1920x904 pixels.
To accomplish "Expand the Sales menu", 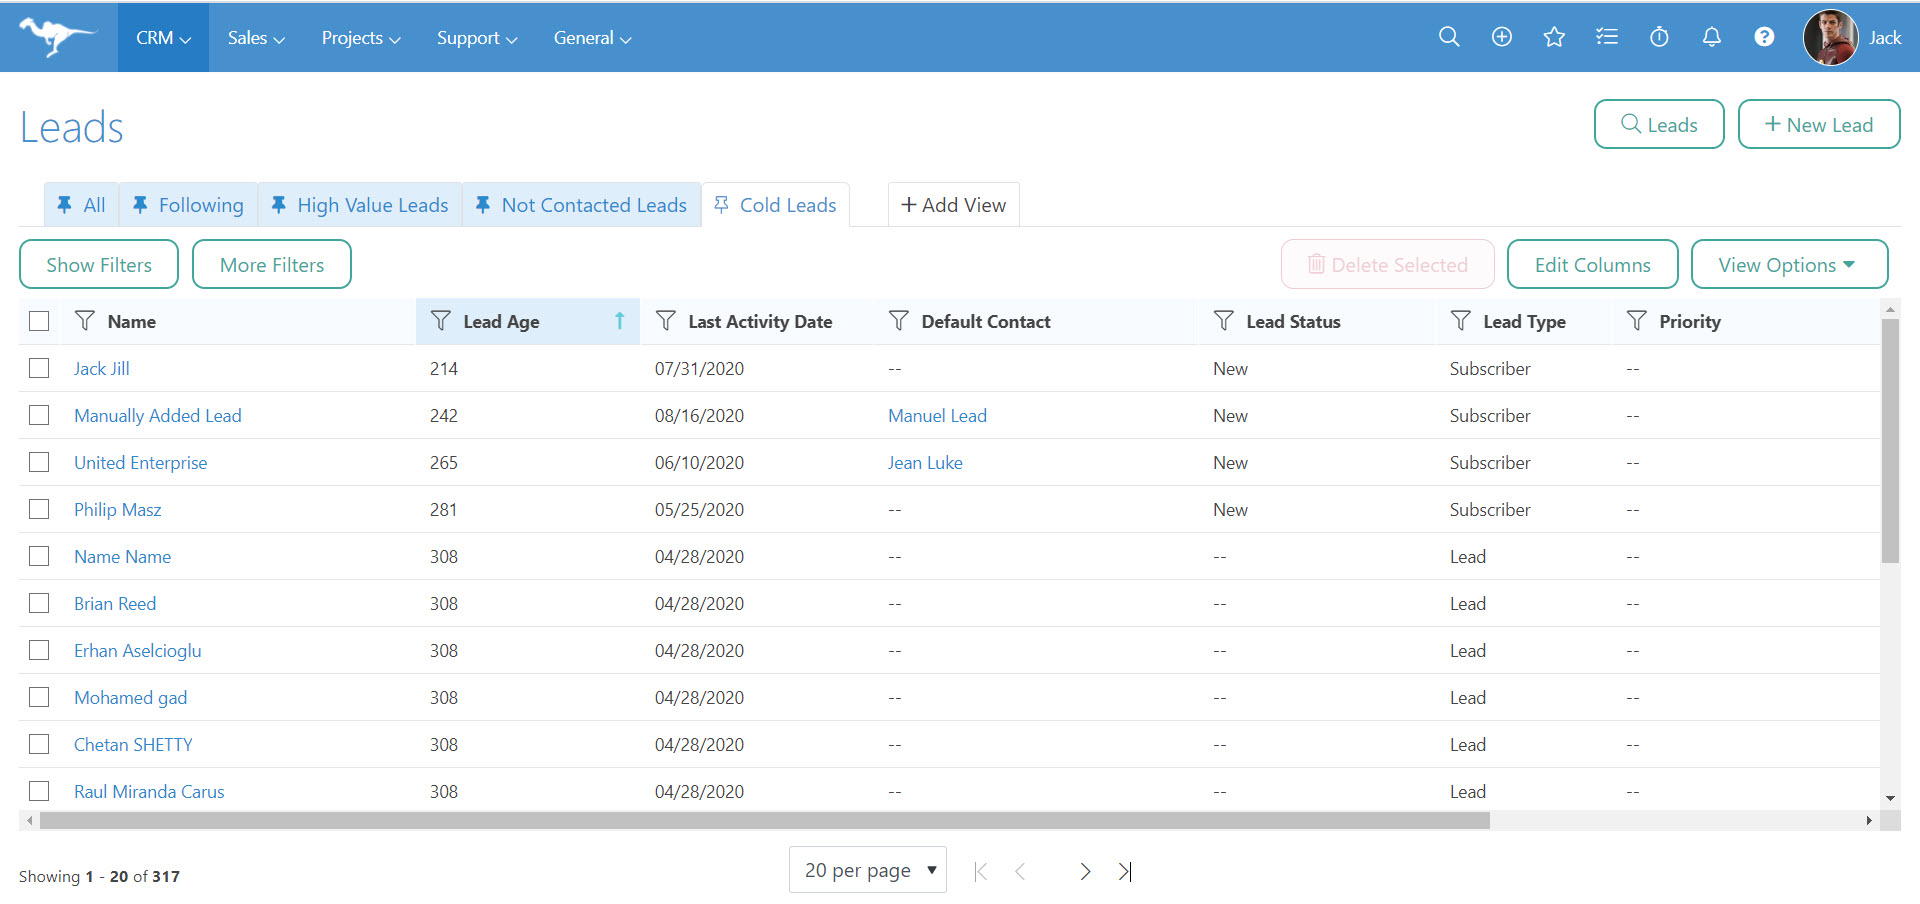I will [256, 37].
